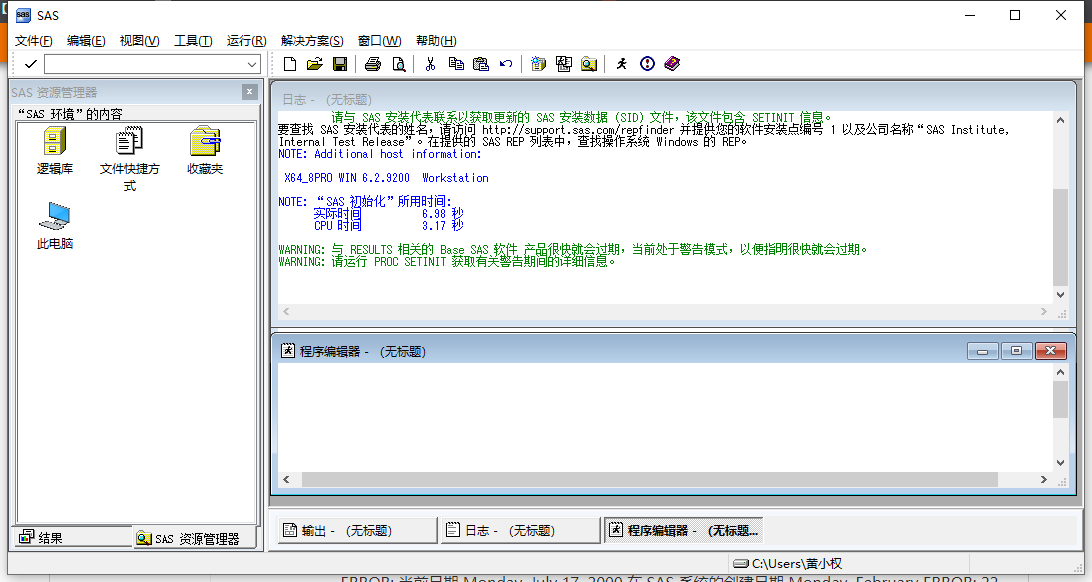Click the program editor window title icon
Viewport: 1092px width, 582px height.
288,350
